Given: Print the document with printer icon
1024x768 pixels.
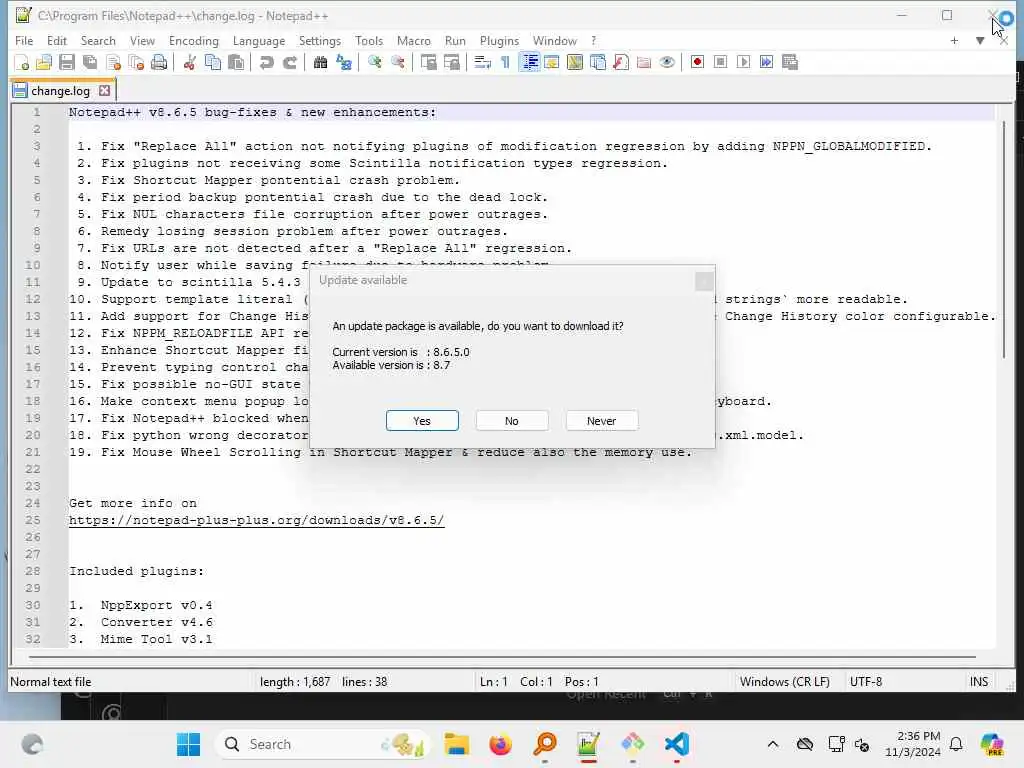Looking at the screenshot, I should [159, 63].
